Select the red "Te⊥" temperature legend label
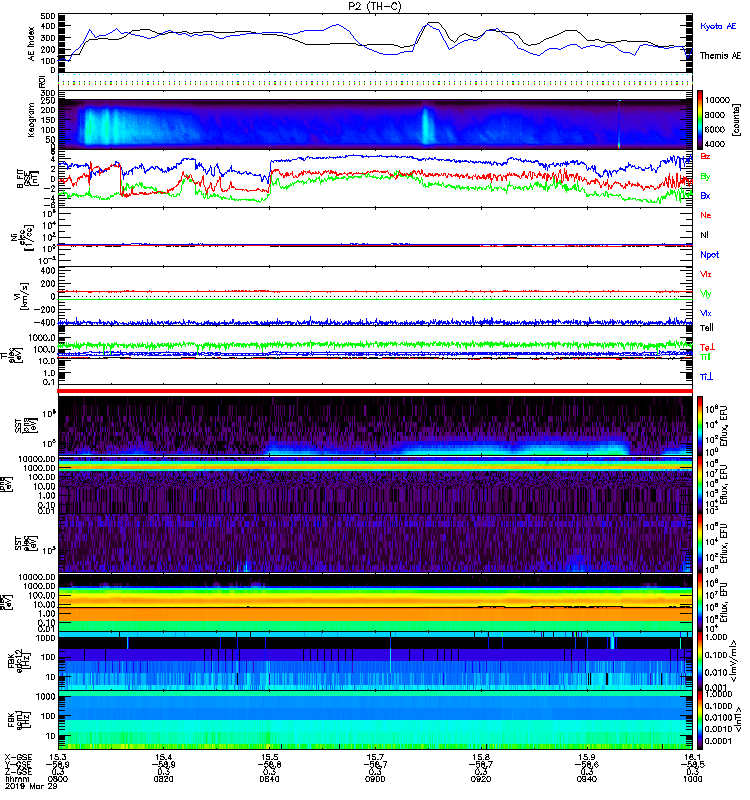Viewport: 750px width, 800px height. (707, 347)
